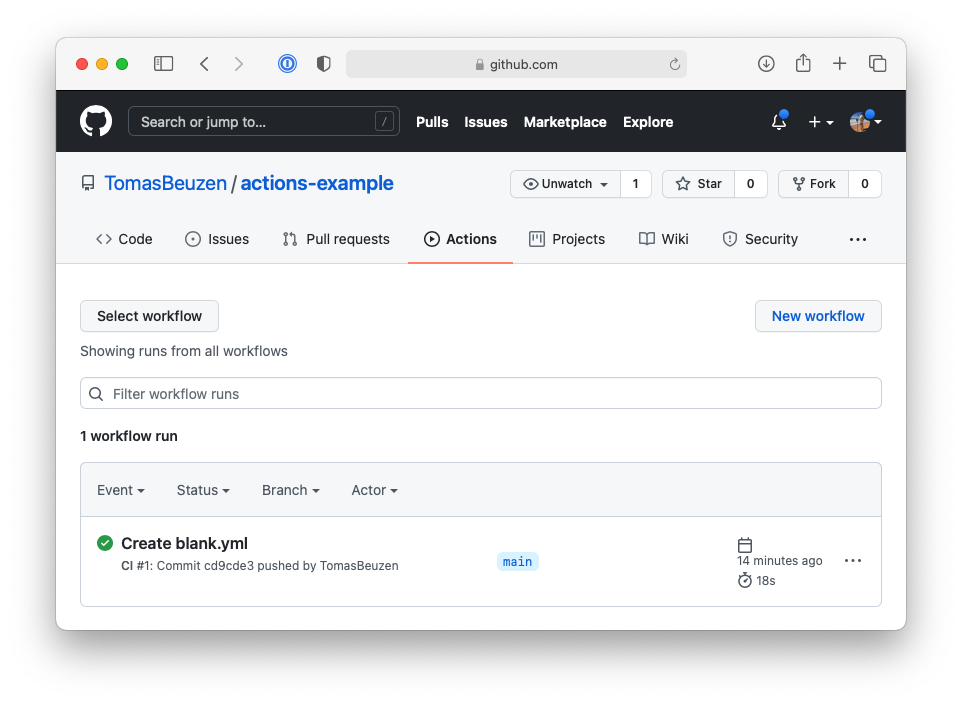Go back with the Safari back arrow
The width and height of the screenshot is (962, 704).
point(204,64)
